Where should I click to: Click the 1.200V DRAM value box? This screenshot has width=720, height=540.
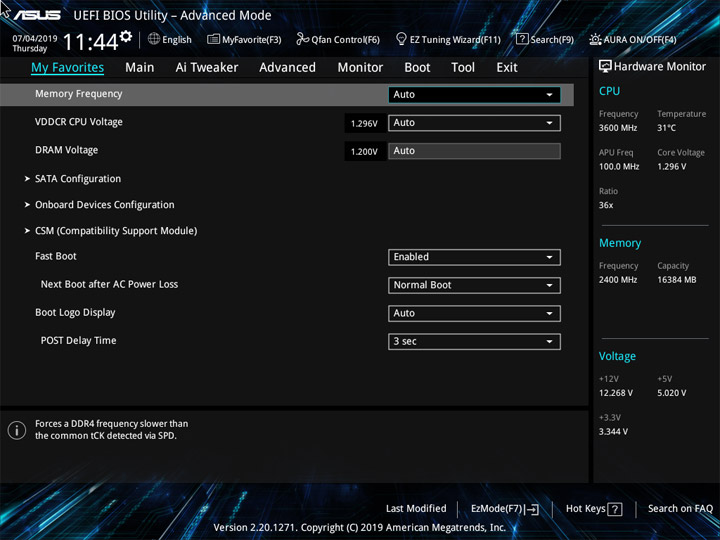[365, 152]
